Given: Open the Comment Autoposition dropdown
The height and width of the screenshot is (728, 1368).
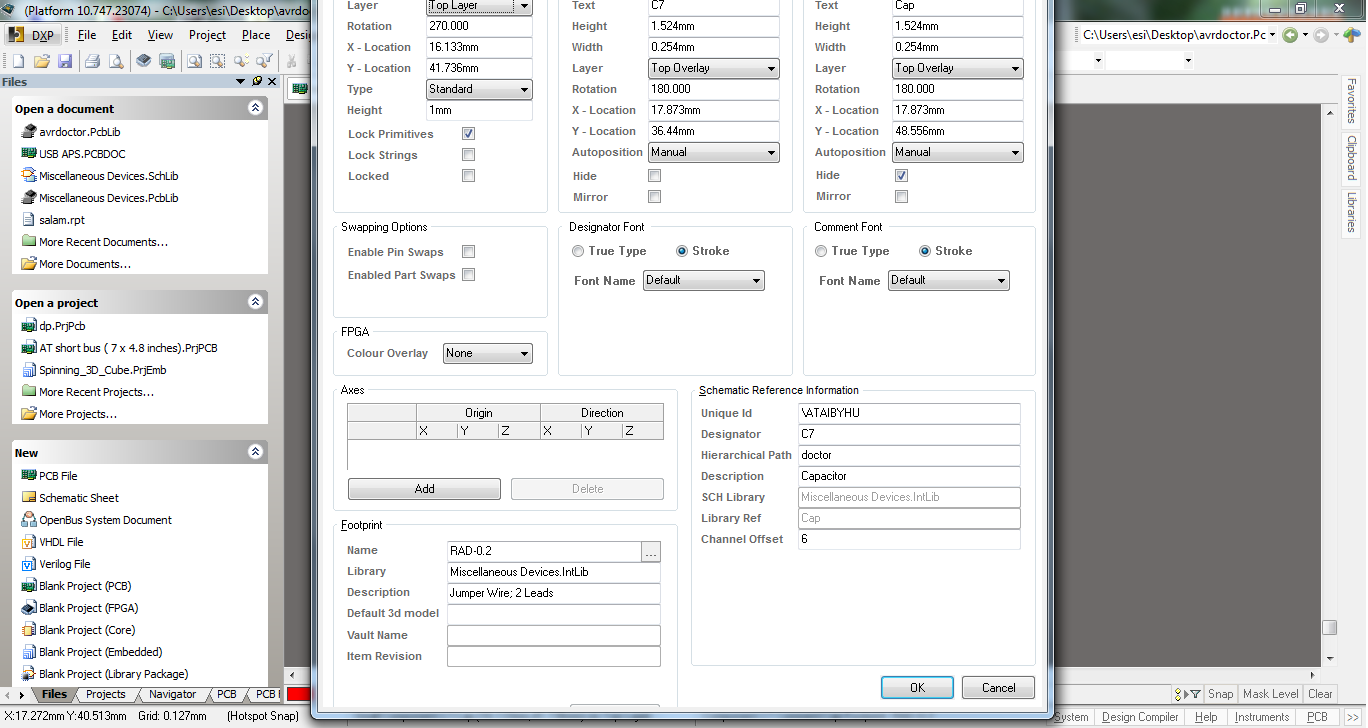Looking at the screenshot, I should [x=958, y=152].
